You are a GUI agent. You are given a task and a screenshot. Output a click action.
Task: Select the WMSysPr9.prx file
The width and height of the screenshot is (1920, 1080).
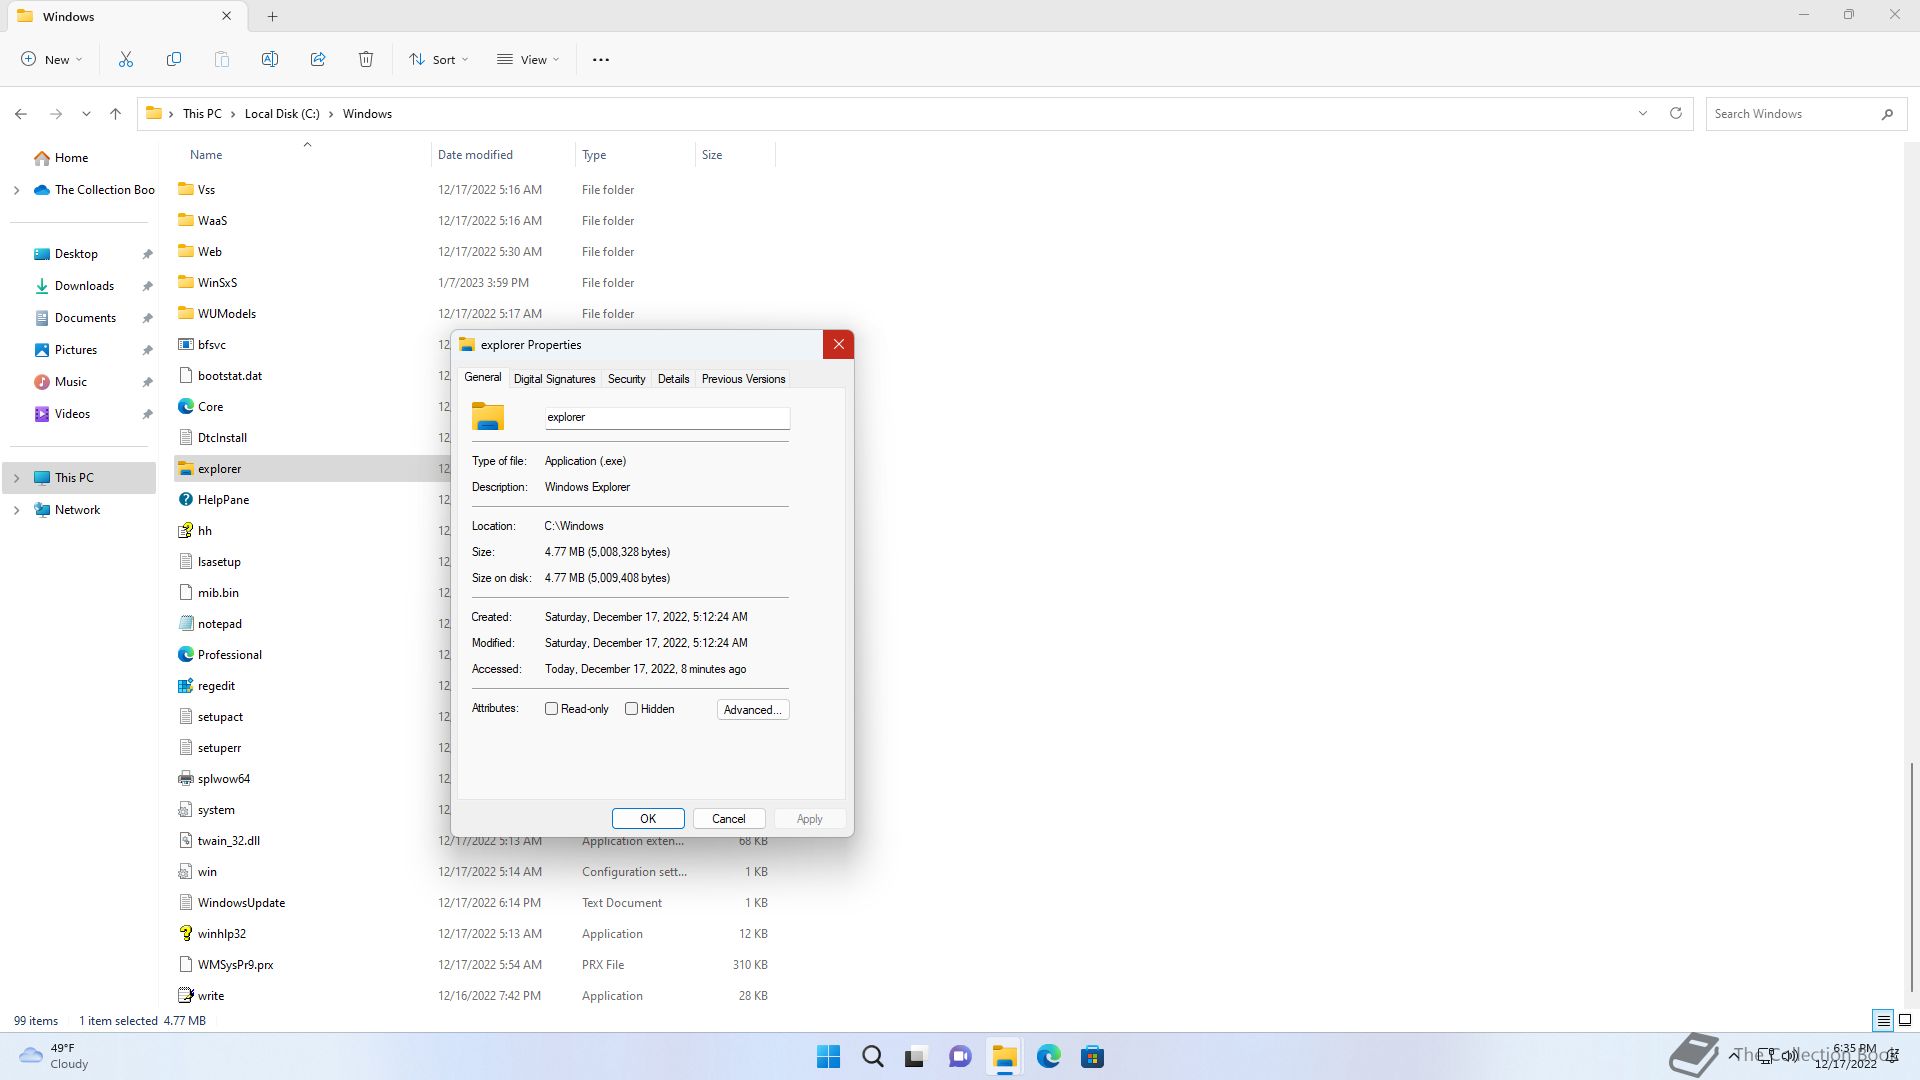tap(475, 965)
